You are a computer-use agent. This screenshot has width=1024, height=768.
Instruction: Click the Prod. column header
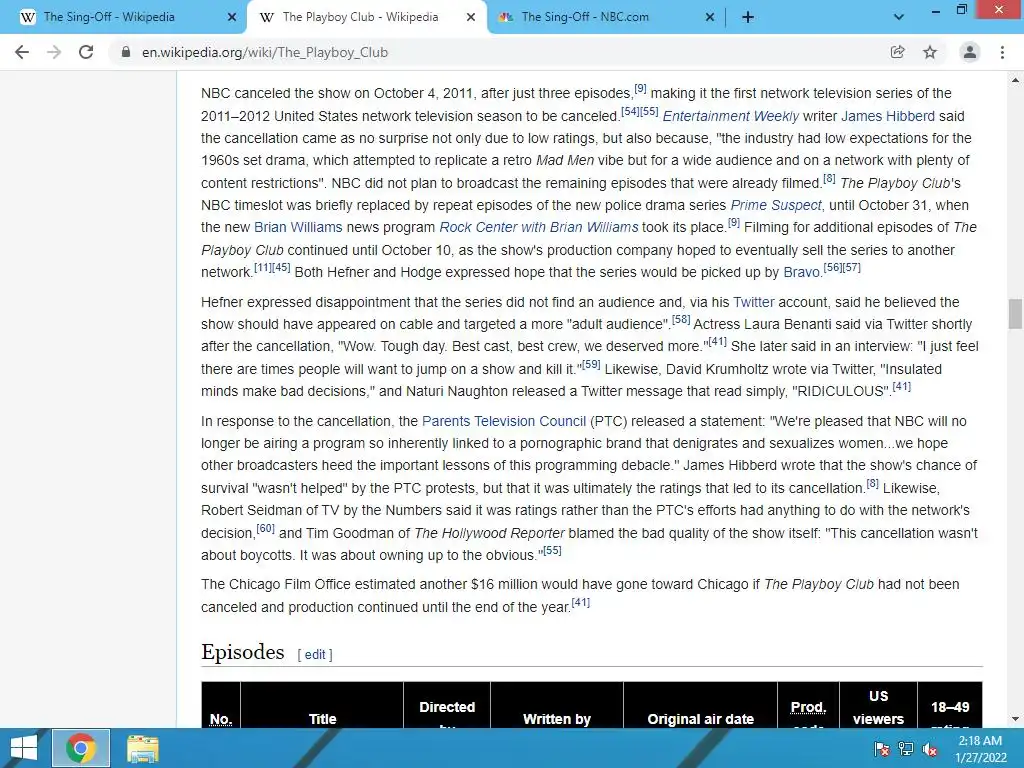(x=808, y=707)
